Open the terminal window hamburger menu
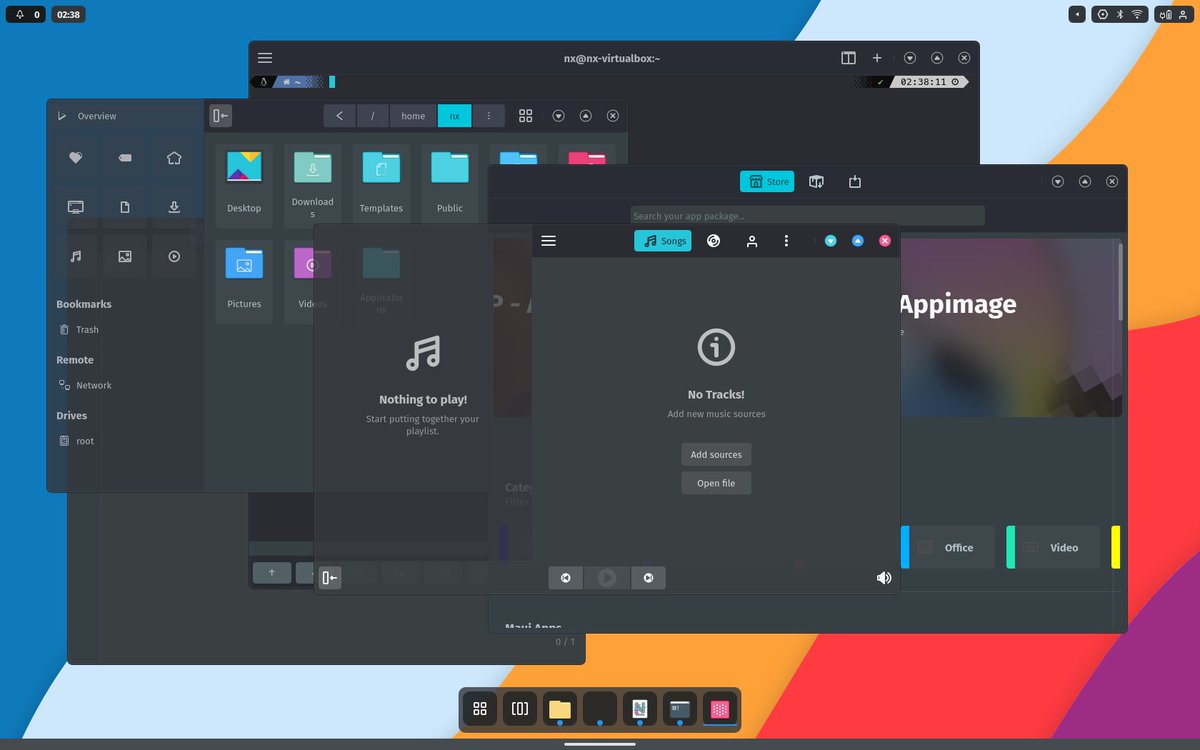Image resolution: width=1200 pixels, height=750 pixels. 265,58
